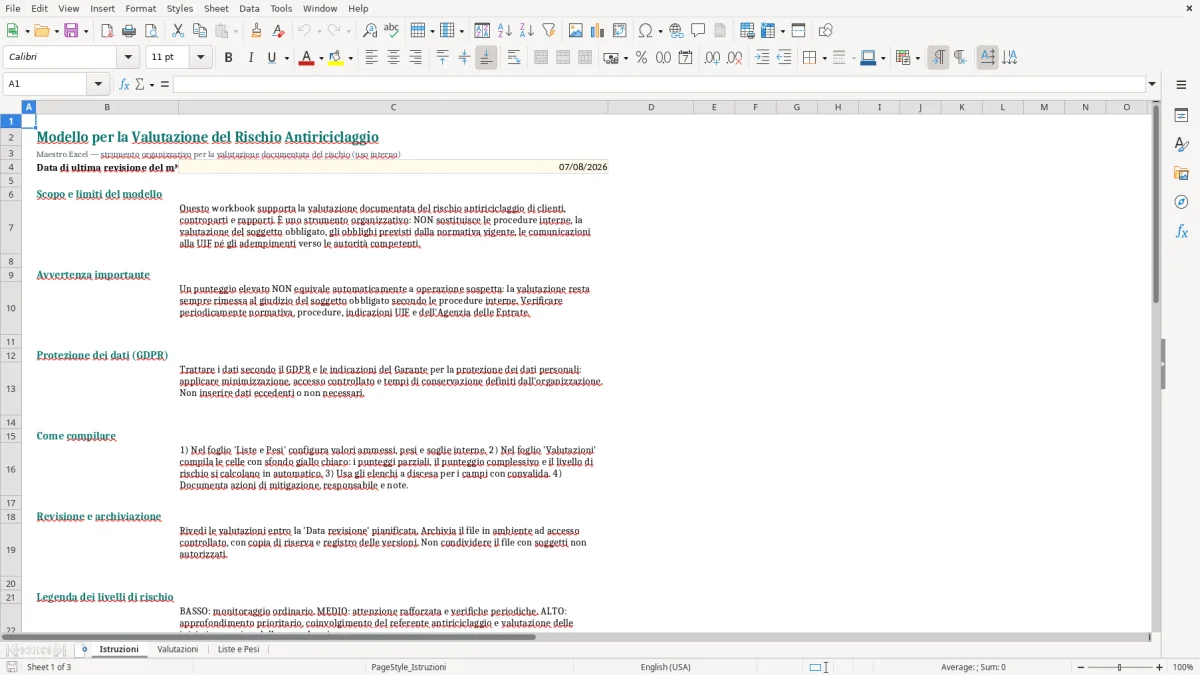Expand the formula bar
The height and width of the screenshot is (675, 1200).
1152,84
